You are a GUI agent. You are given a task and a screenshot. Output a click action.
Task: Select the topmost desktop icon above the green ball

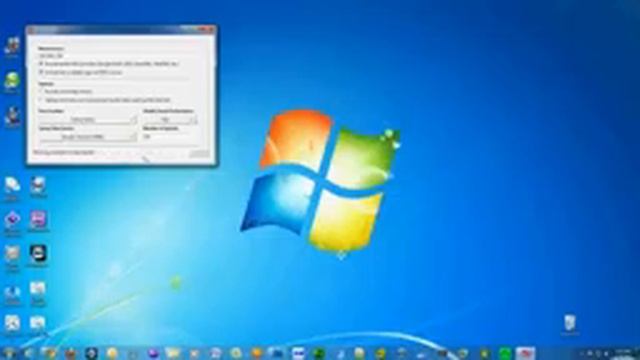coord(12,46)
